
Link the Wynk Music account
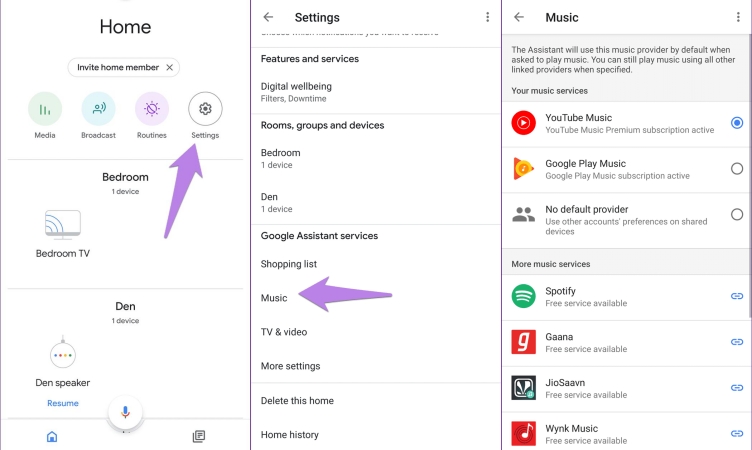click(737, 434)
